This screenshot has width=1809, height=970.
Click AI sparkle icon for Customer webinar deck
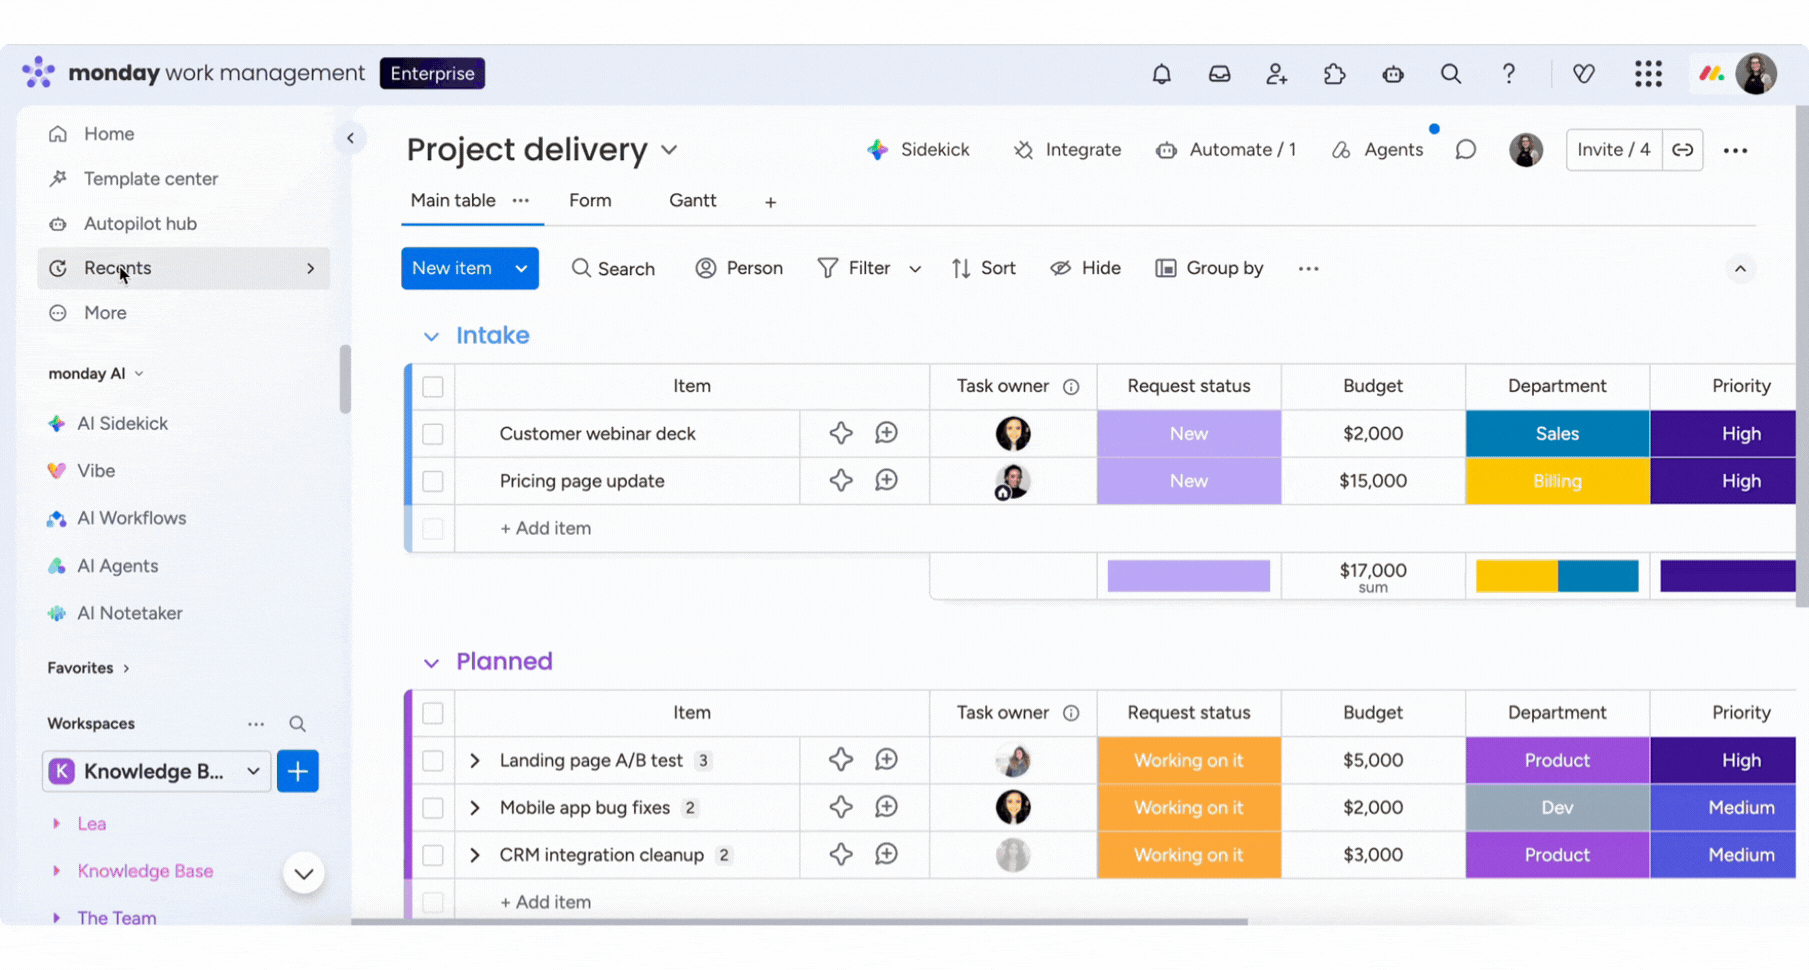[840, 433]
